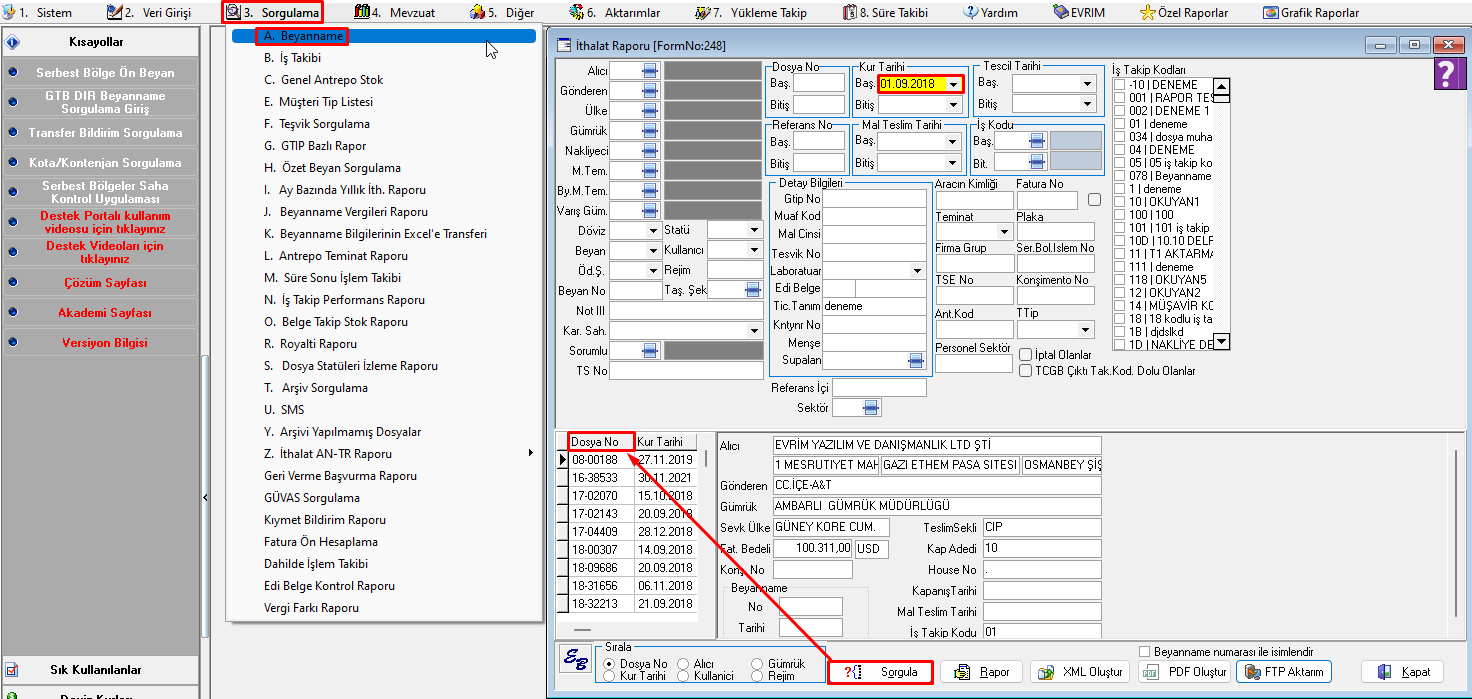
Task: Click the Gtip No input field
Action: (875, 200)
